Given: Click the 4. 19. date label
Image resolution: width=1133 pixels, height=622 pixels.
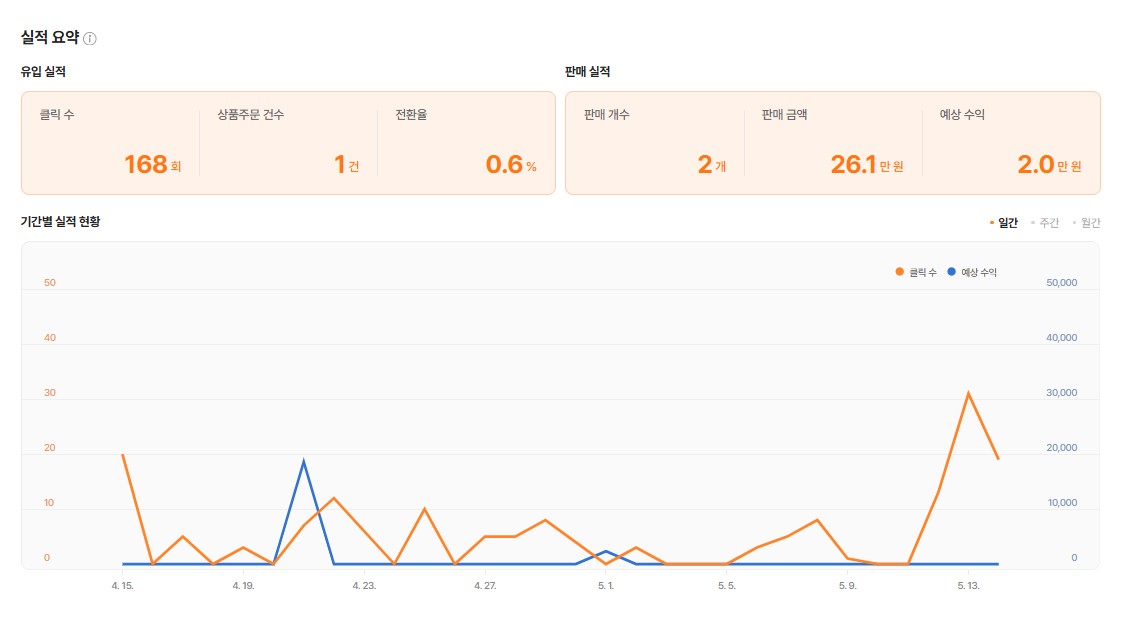Looking at the screenshot, I should pos(244,586).
